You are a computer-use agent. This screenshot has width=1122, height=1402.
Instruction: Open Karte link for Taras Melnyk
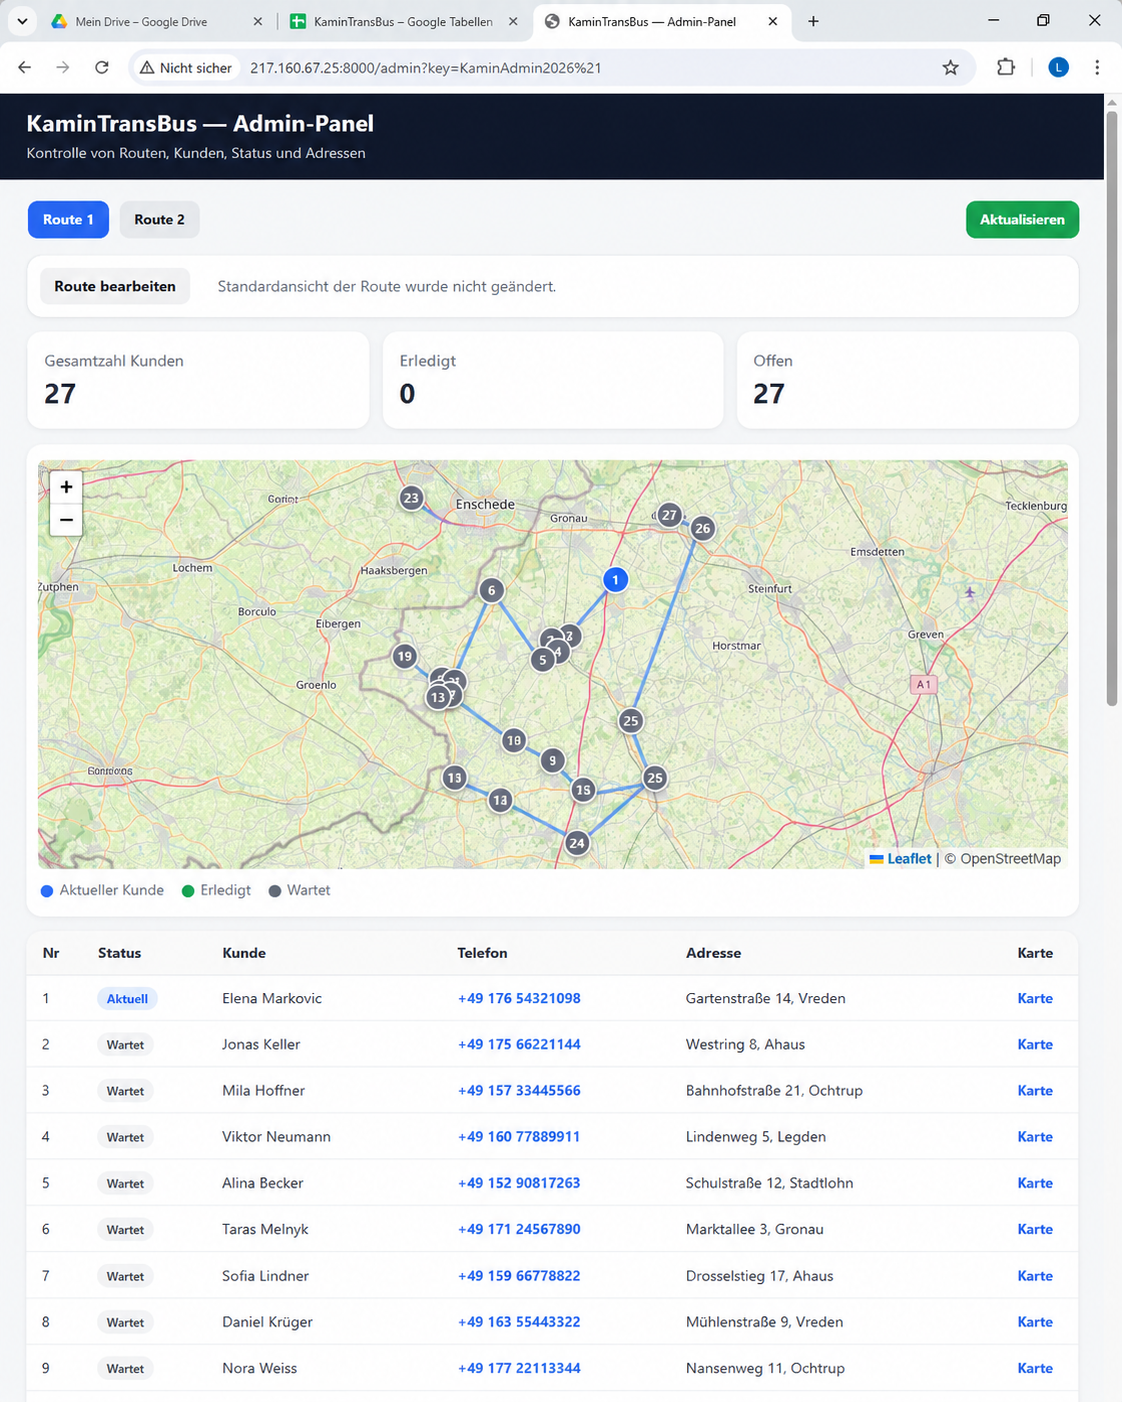click(1035, 1229)
